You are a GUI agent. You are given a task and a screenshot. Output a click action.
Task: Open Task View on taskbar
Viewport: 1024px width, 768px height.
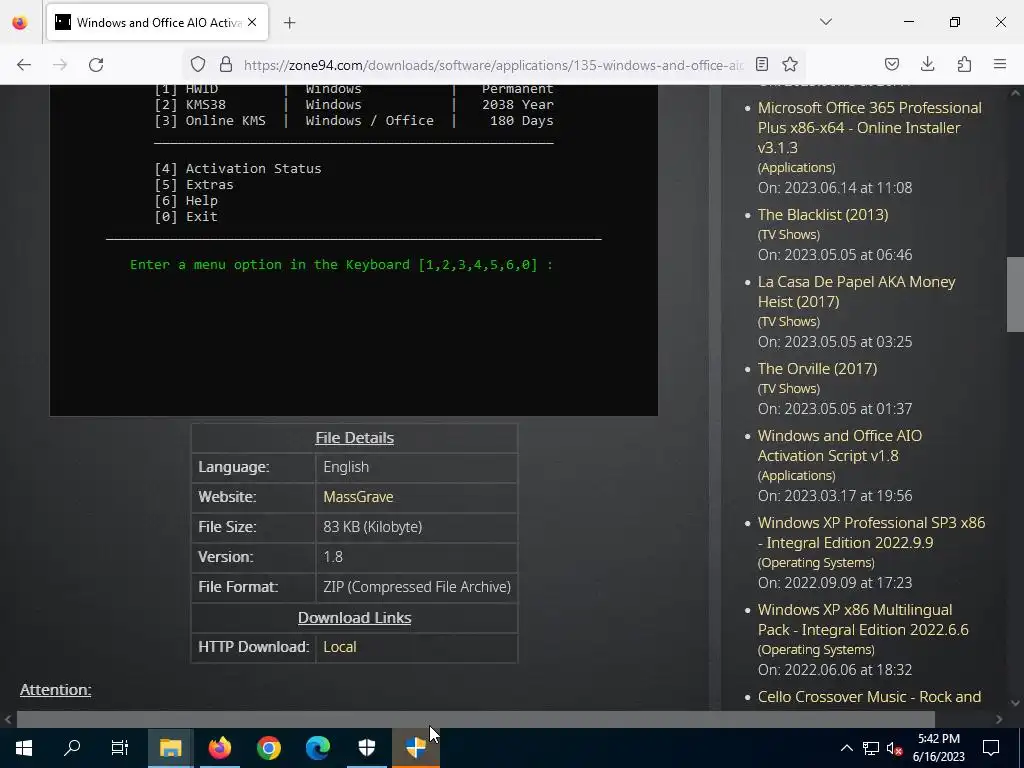pyautogui.click(x=120, y=748)
